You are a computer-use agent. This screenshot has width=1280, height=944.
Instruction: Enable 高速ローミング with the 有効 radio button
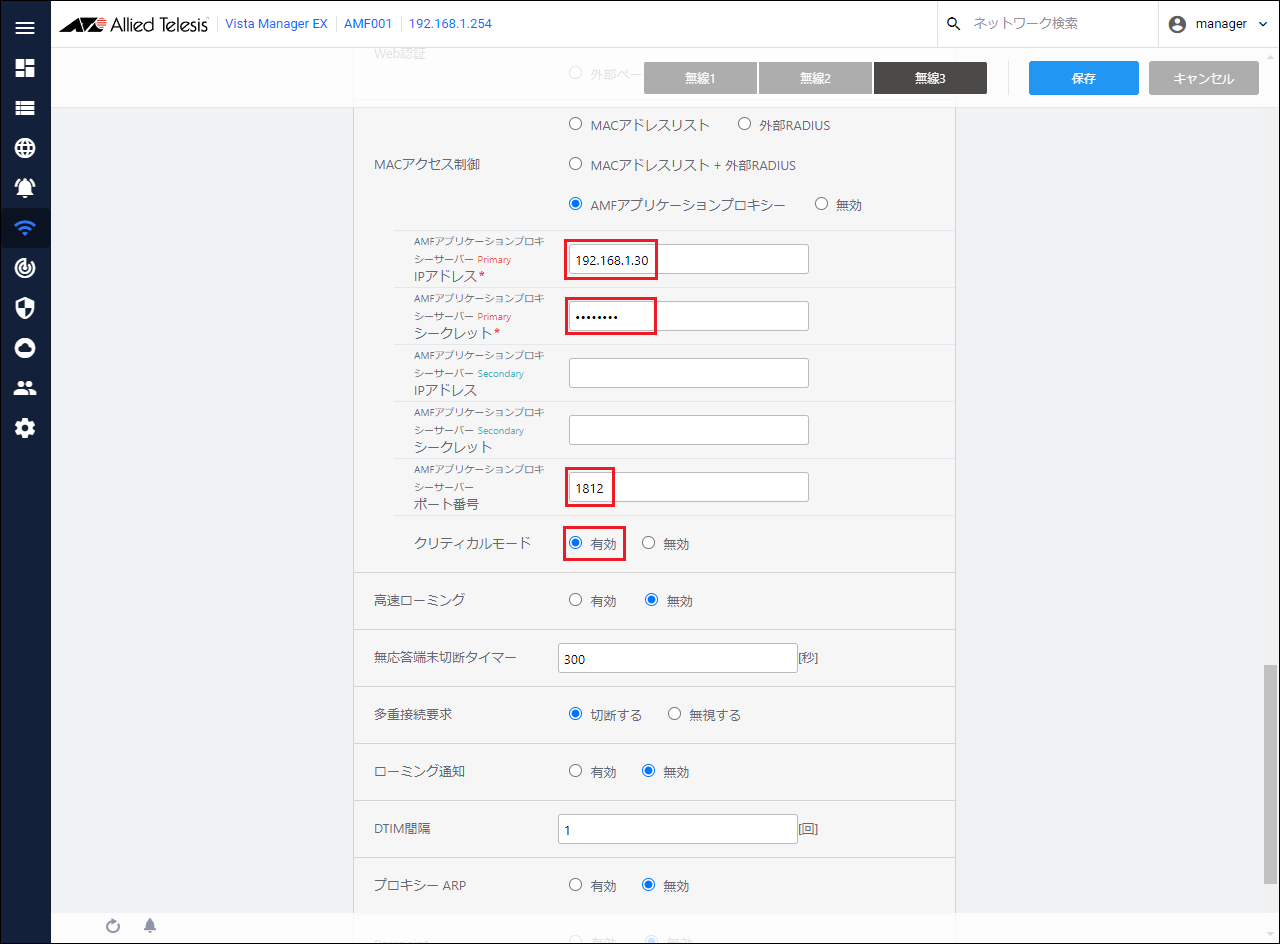[x=575, y=600]
